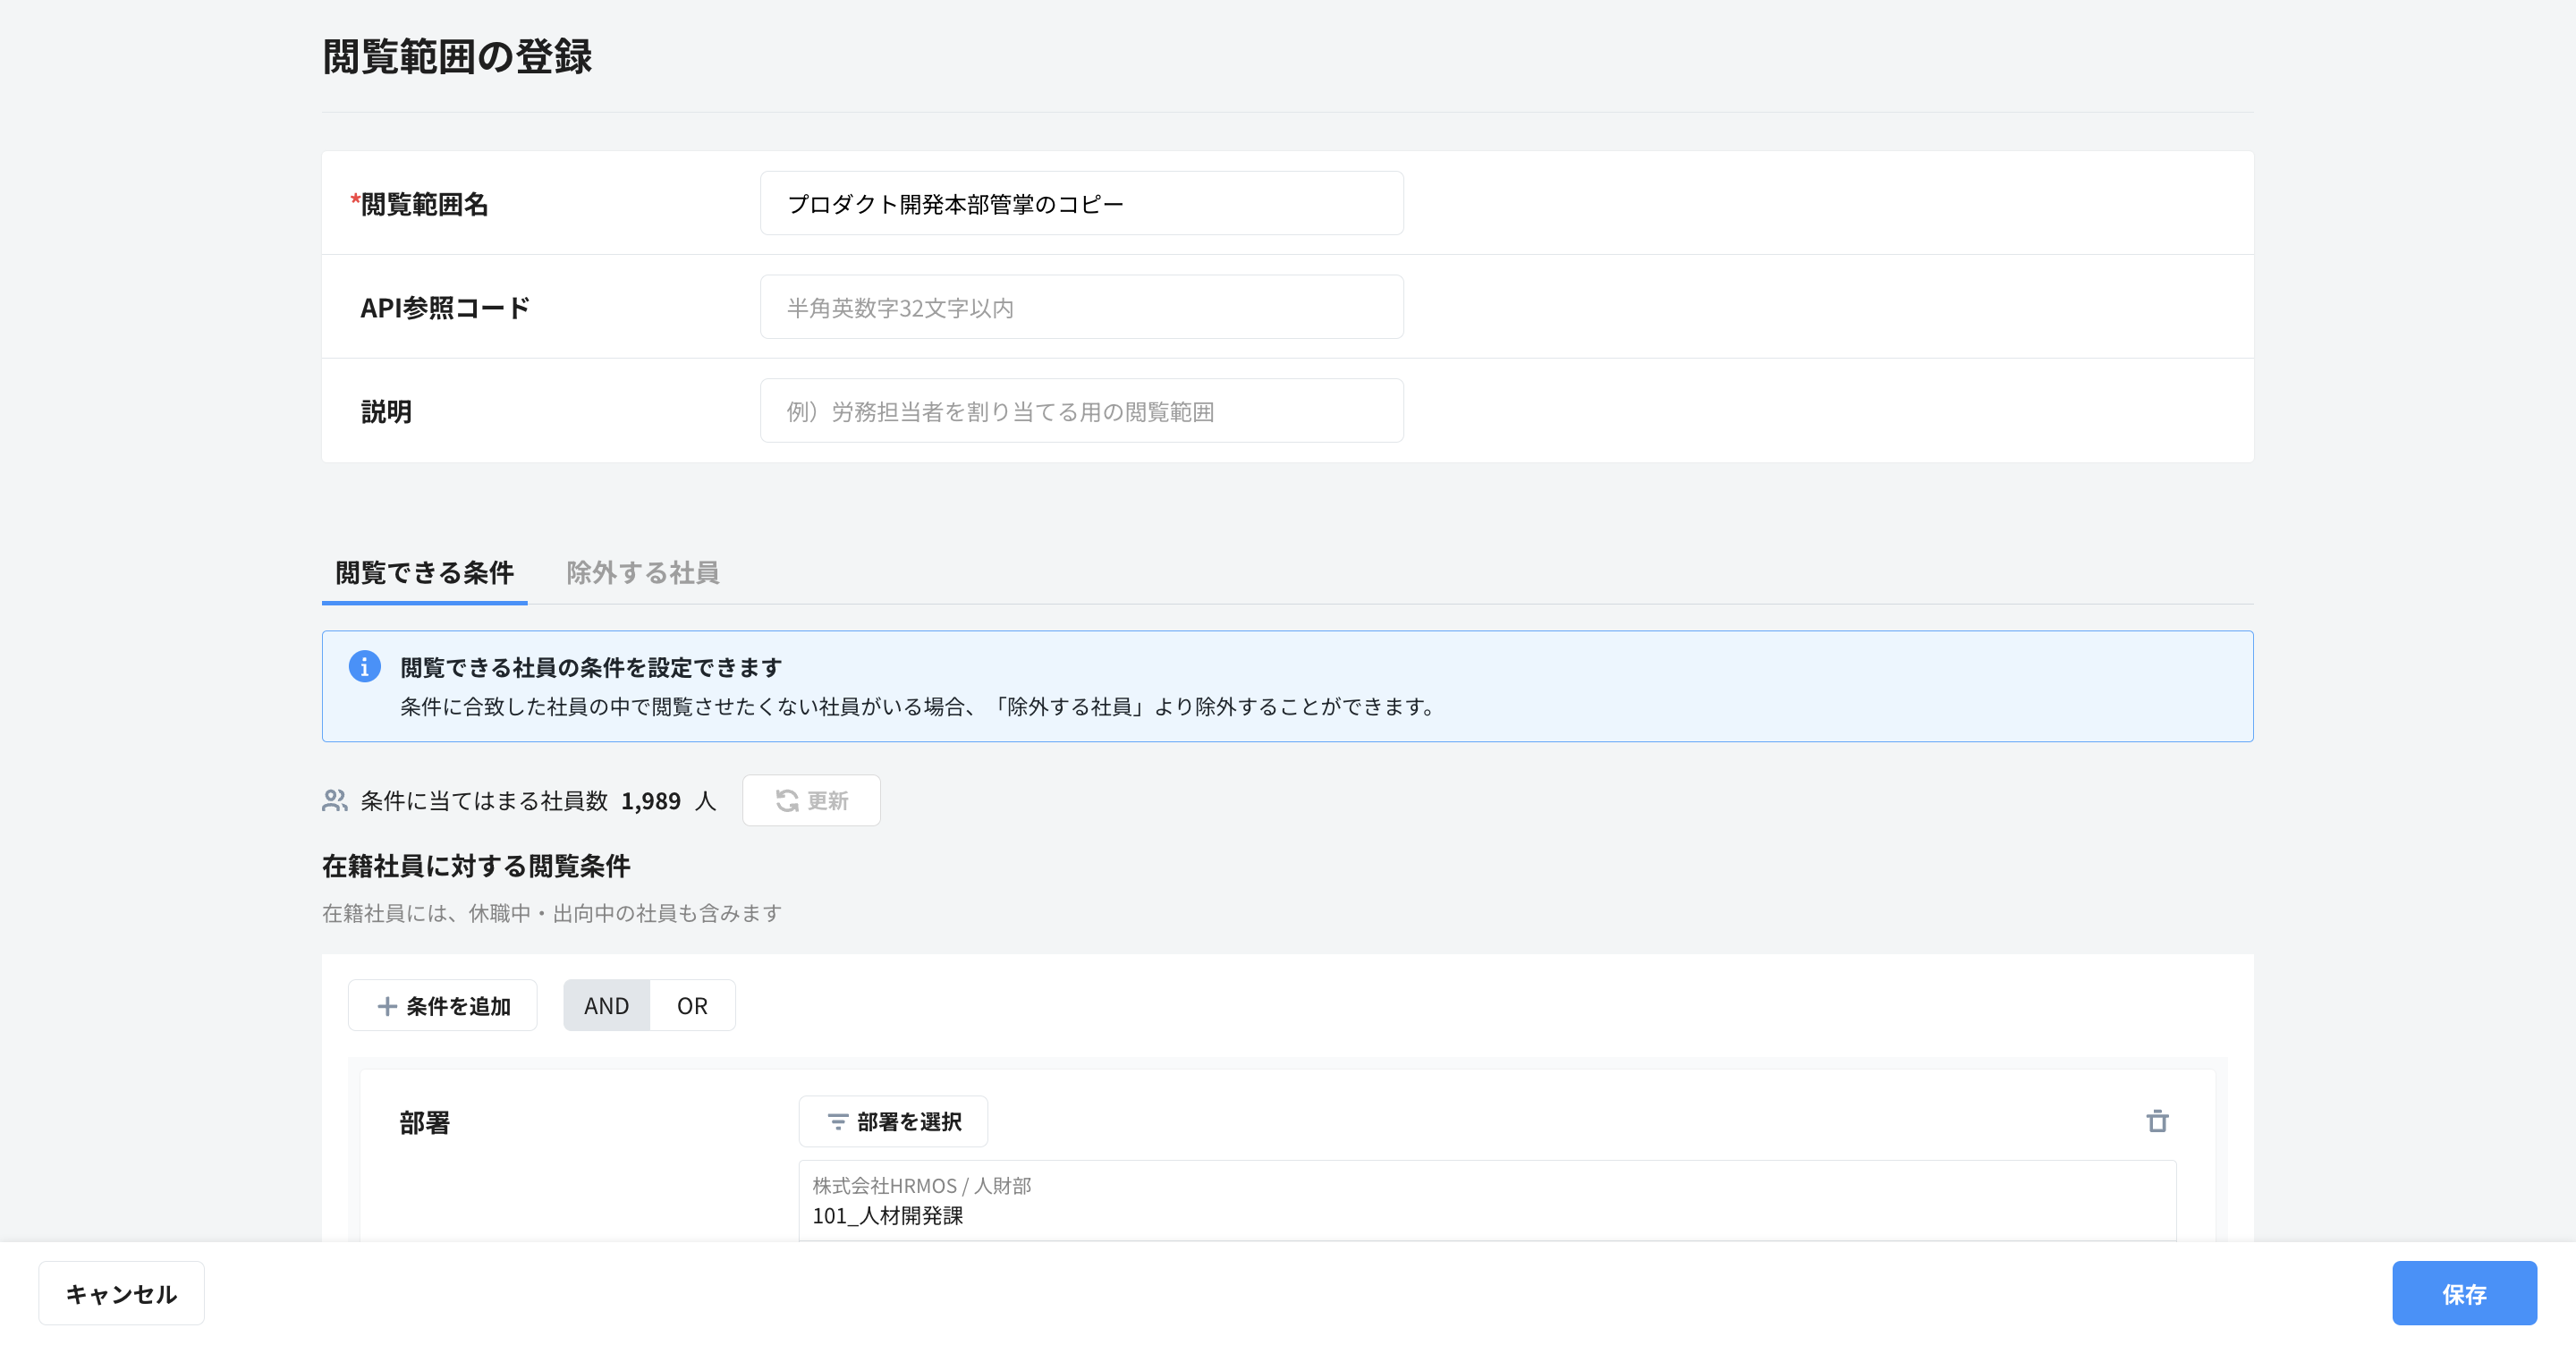The image size is (2576, 1345).
Task: Click the 閲覧範囲名 field label
Action: click(424, 204)
